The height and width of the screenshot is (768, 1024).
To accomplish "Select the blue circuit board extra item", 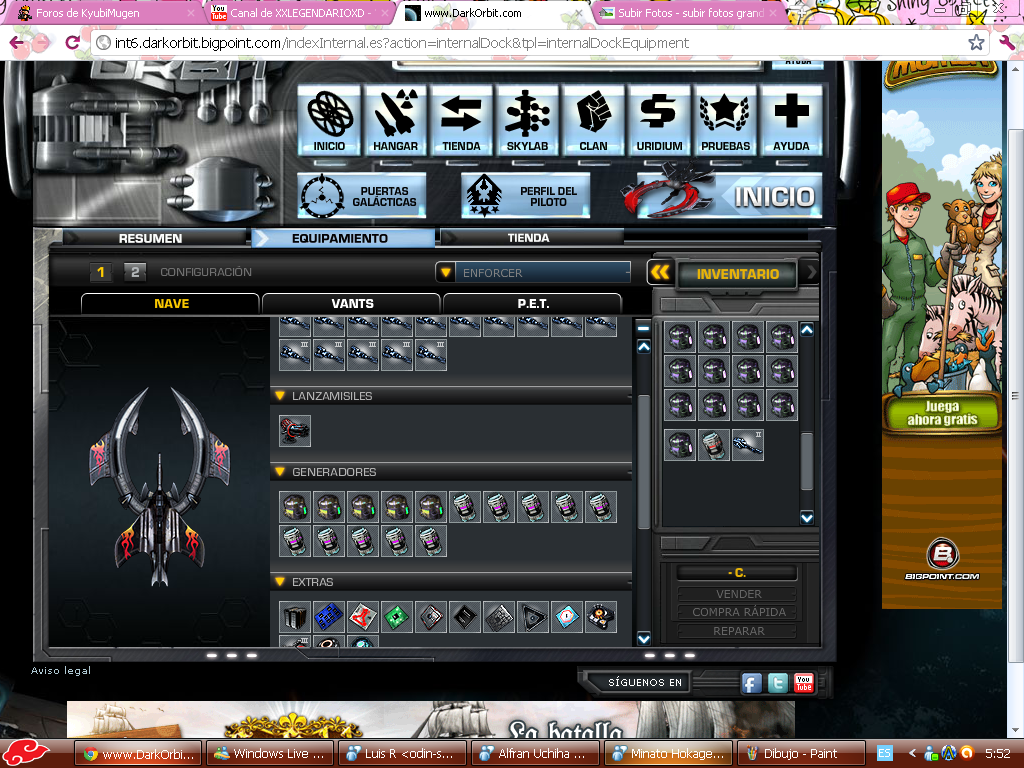I will (x=329, y=617).
